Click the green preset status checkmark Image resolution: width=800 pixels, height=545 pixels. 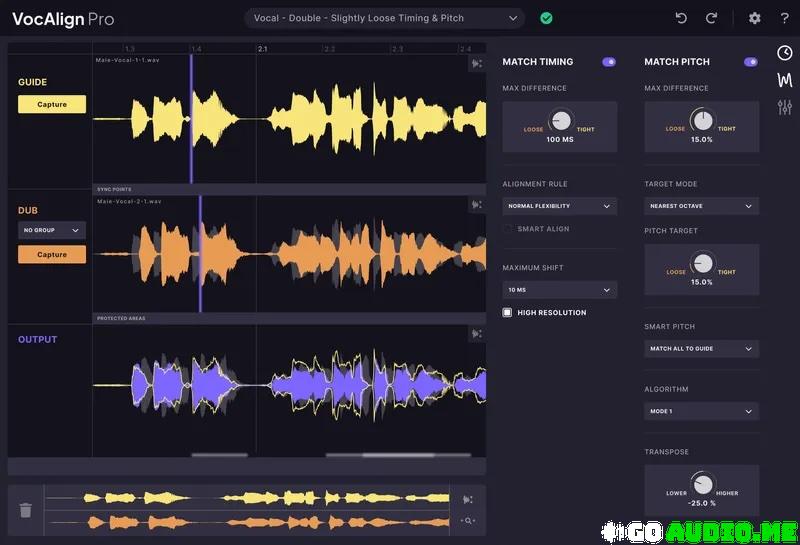pos(546,18)
